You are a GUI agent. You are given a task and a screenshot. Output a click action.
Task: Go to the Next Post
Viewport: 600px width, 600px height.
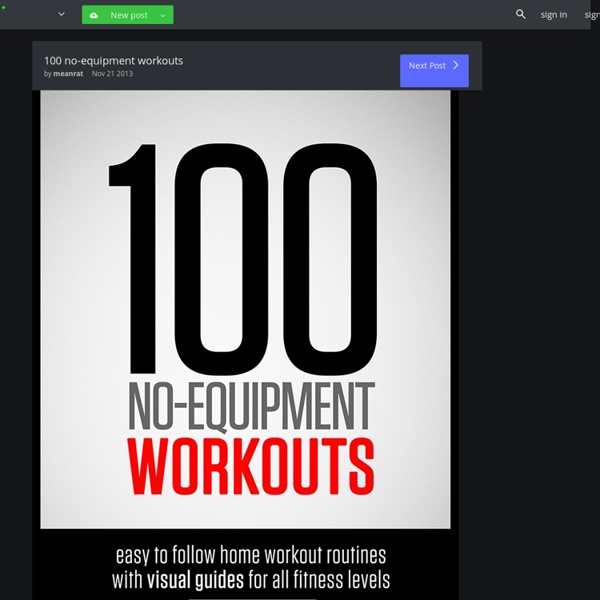(428, 66)
